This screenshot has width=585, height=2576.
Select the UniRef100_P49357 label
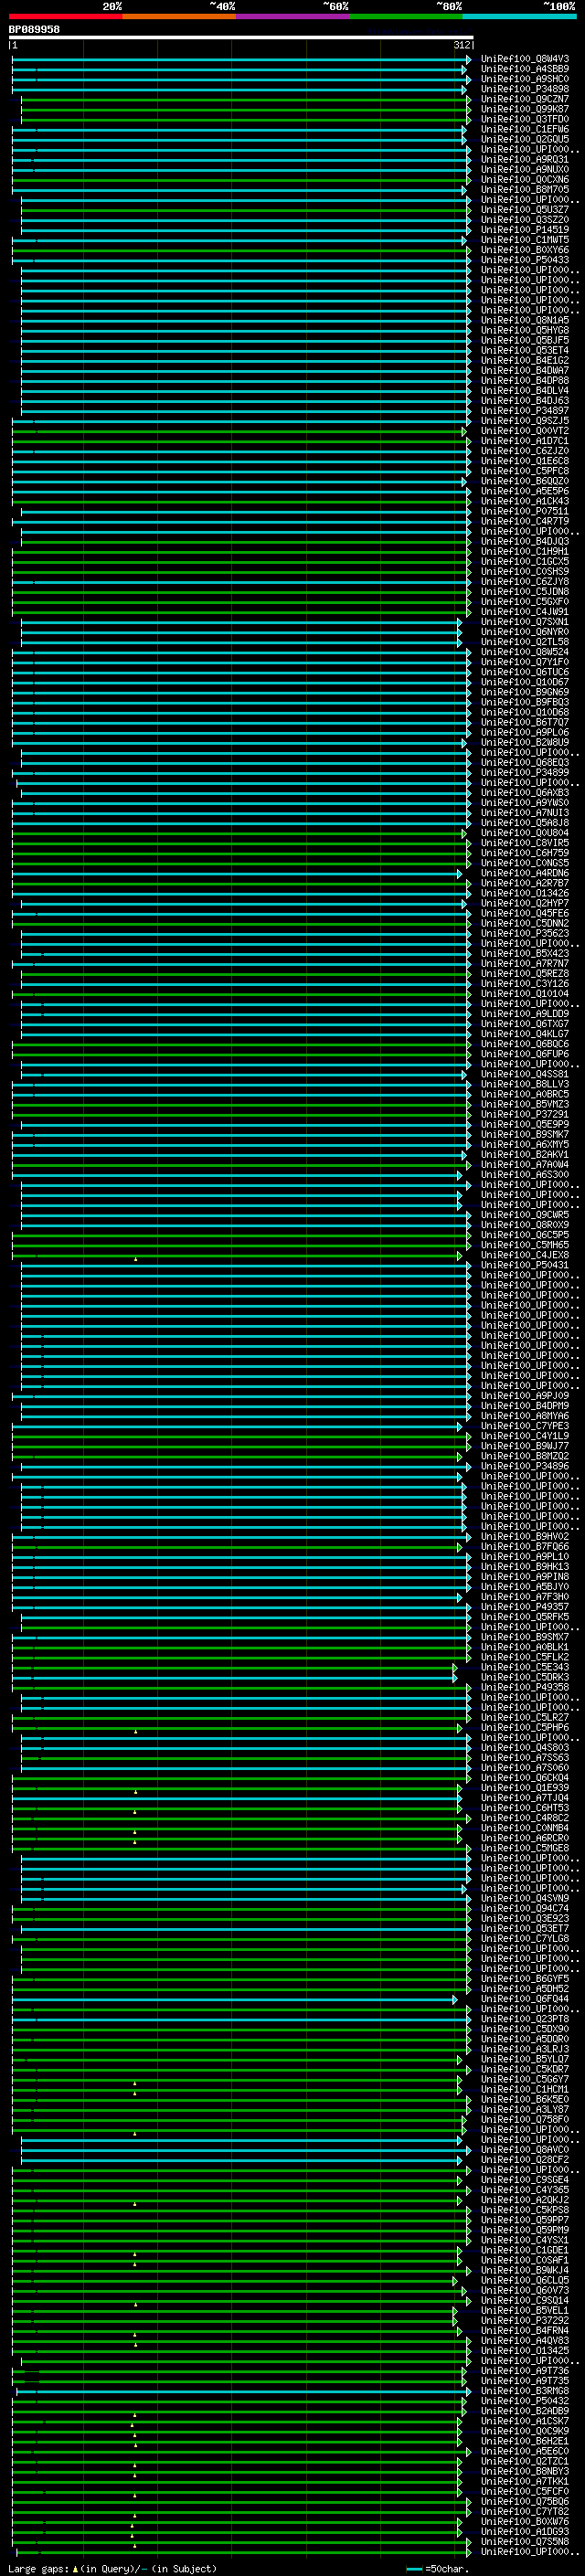point(525,1607)
